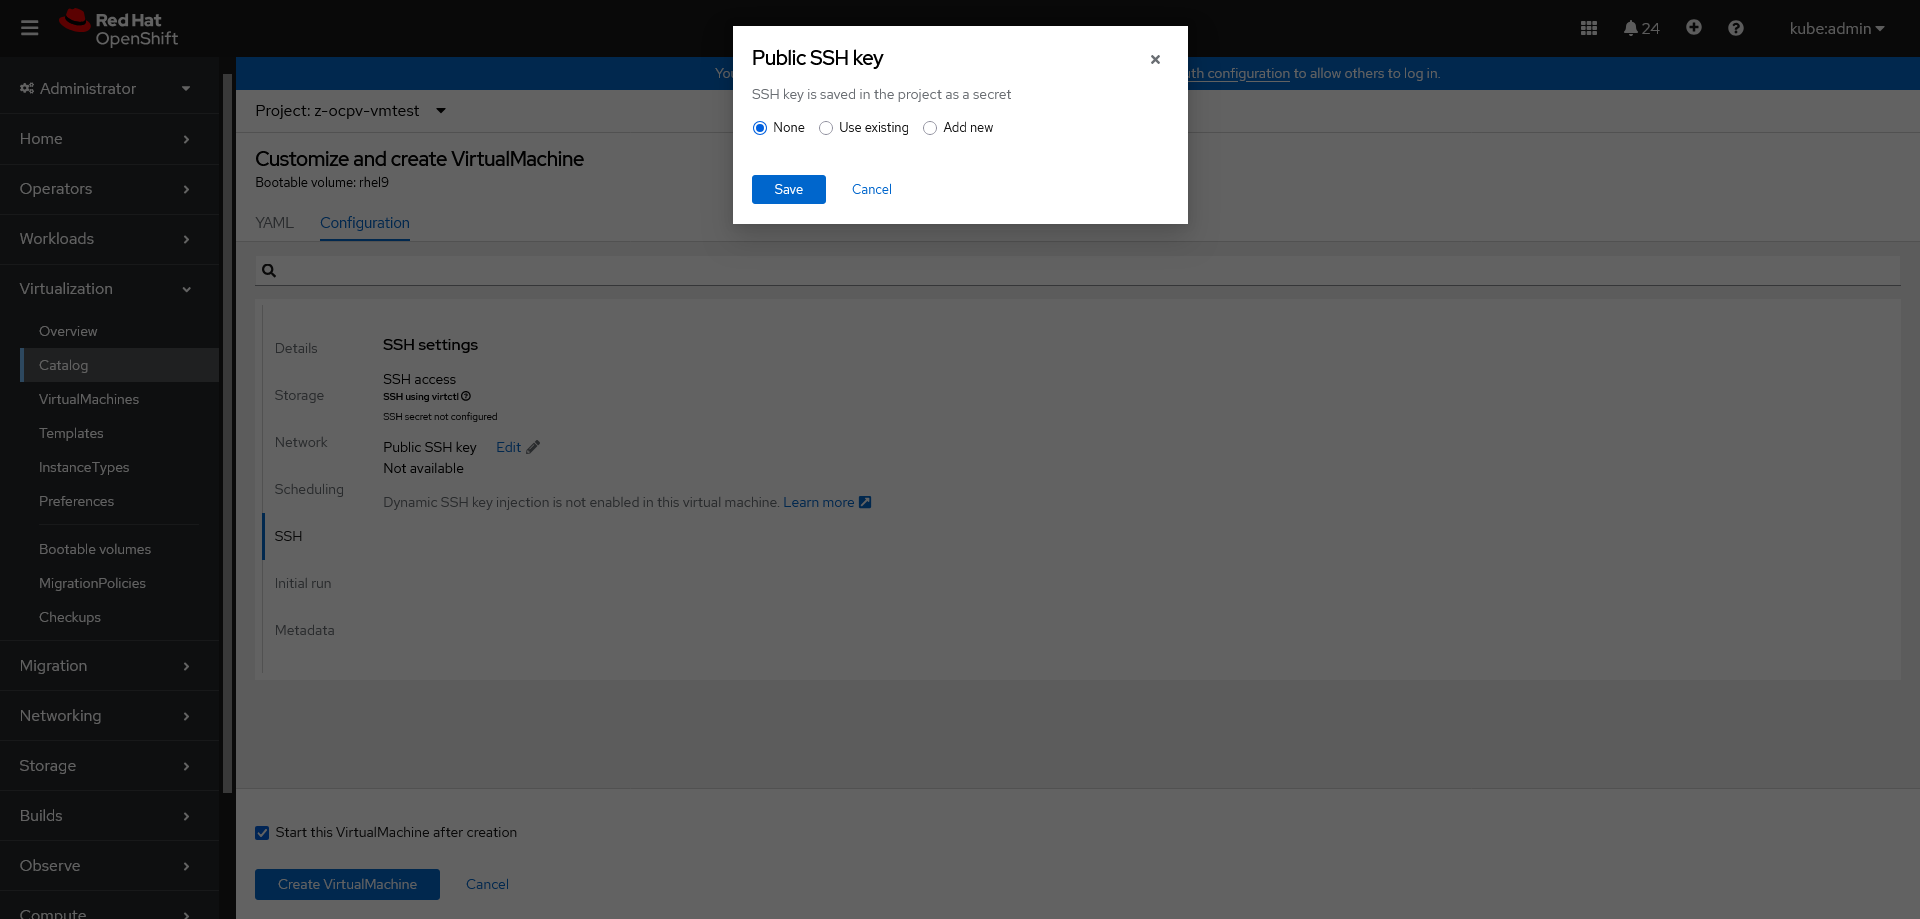Open the help question mark menu

(x=1735, y=28)
